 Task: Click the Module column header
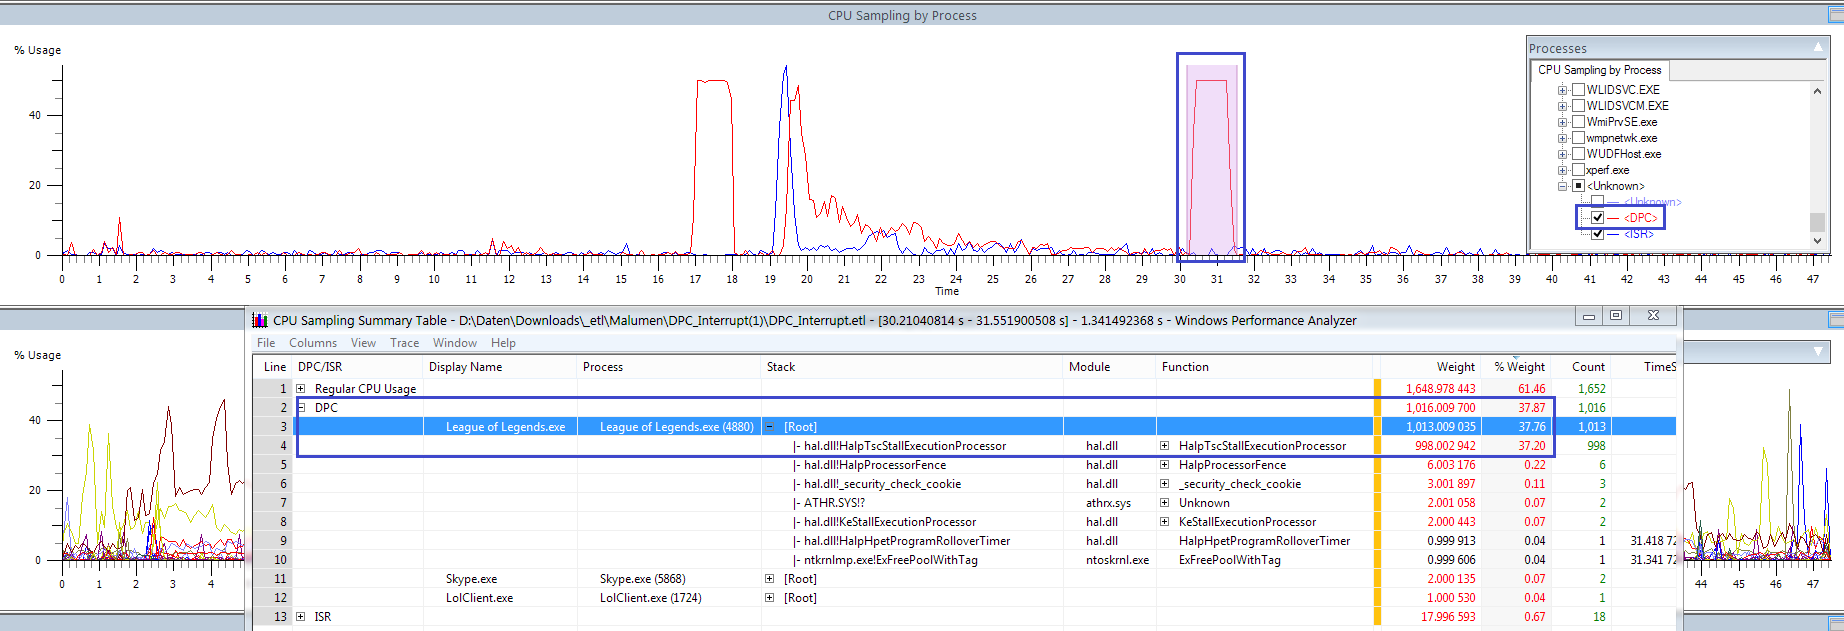pos(1110,366)
